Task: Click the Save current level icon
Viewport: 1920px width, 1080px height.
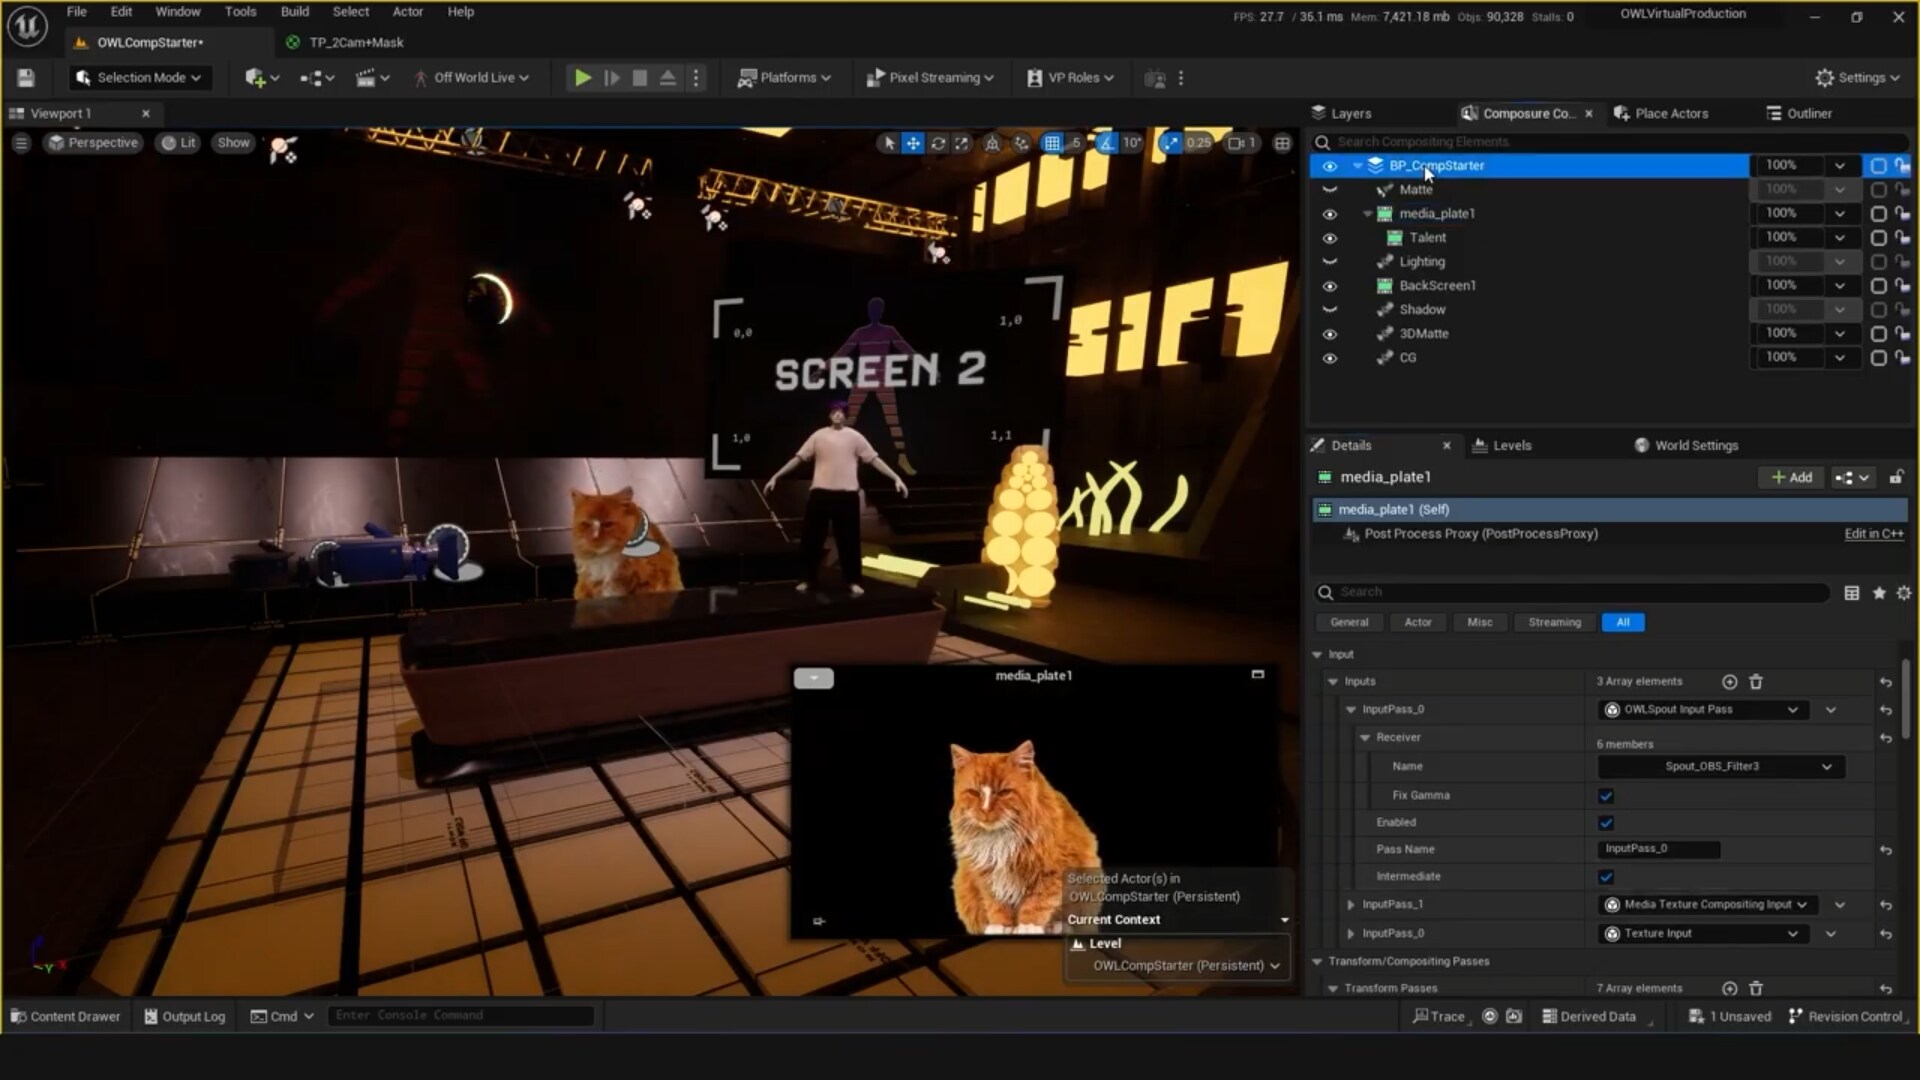Action: (x=26, y=78)
